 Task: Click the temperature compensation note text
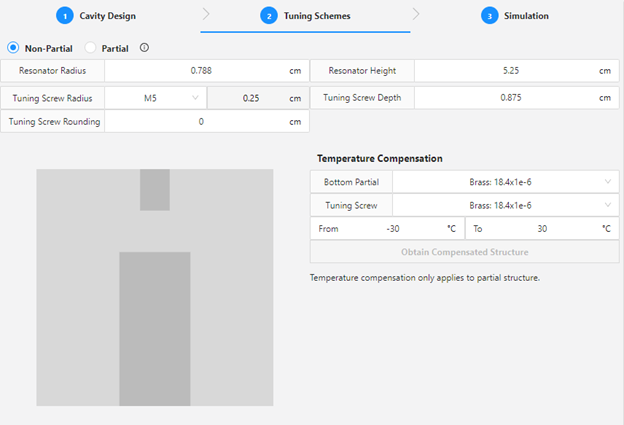tap(425, 278)
